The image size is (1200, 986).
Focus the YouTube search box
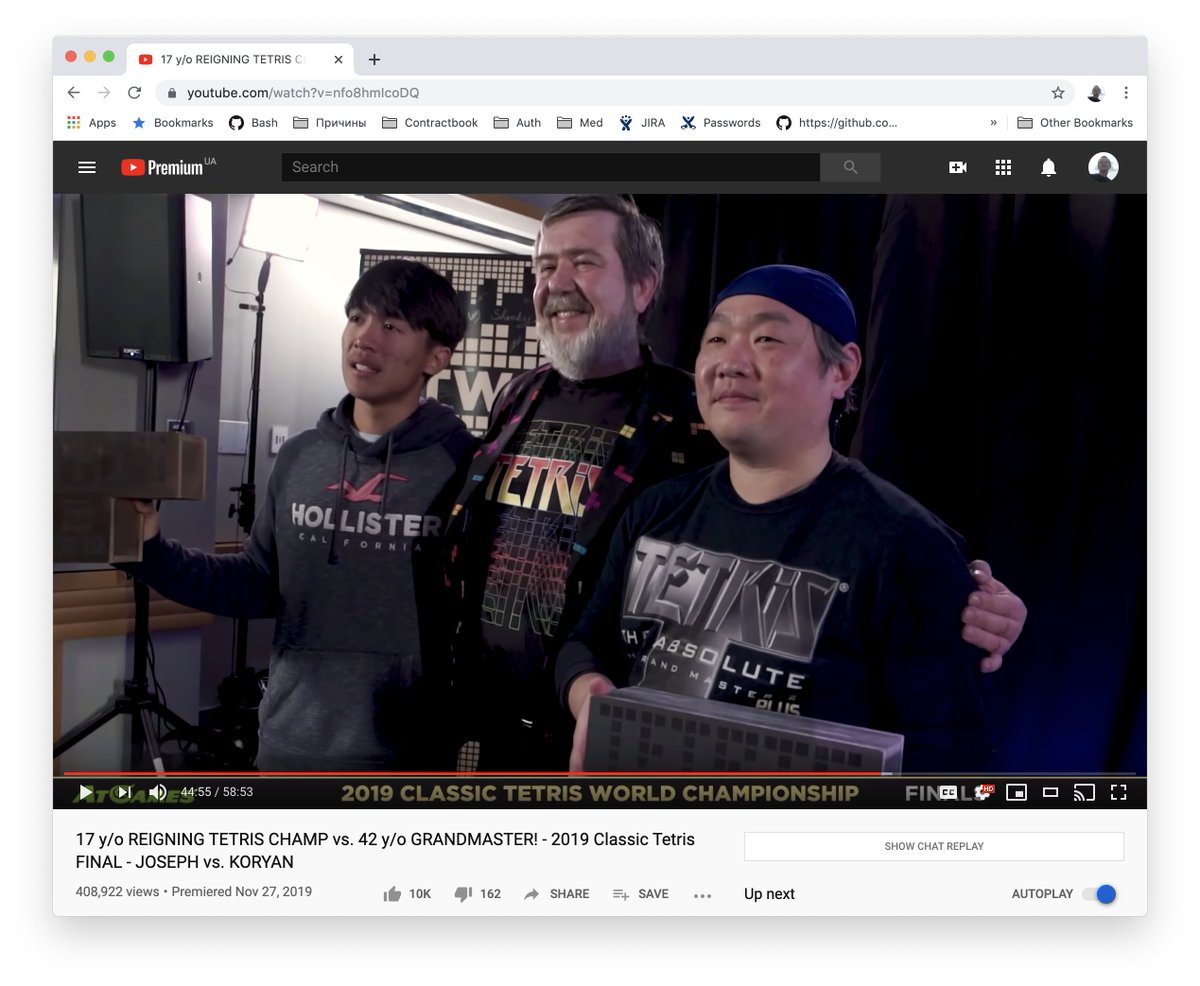pyautogui.click(x=550, y=167)
